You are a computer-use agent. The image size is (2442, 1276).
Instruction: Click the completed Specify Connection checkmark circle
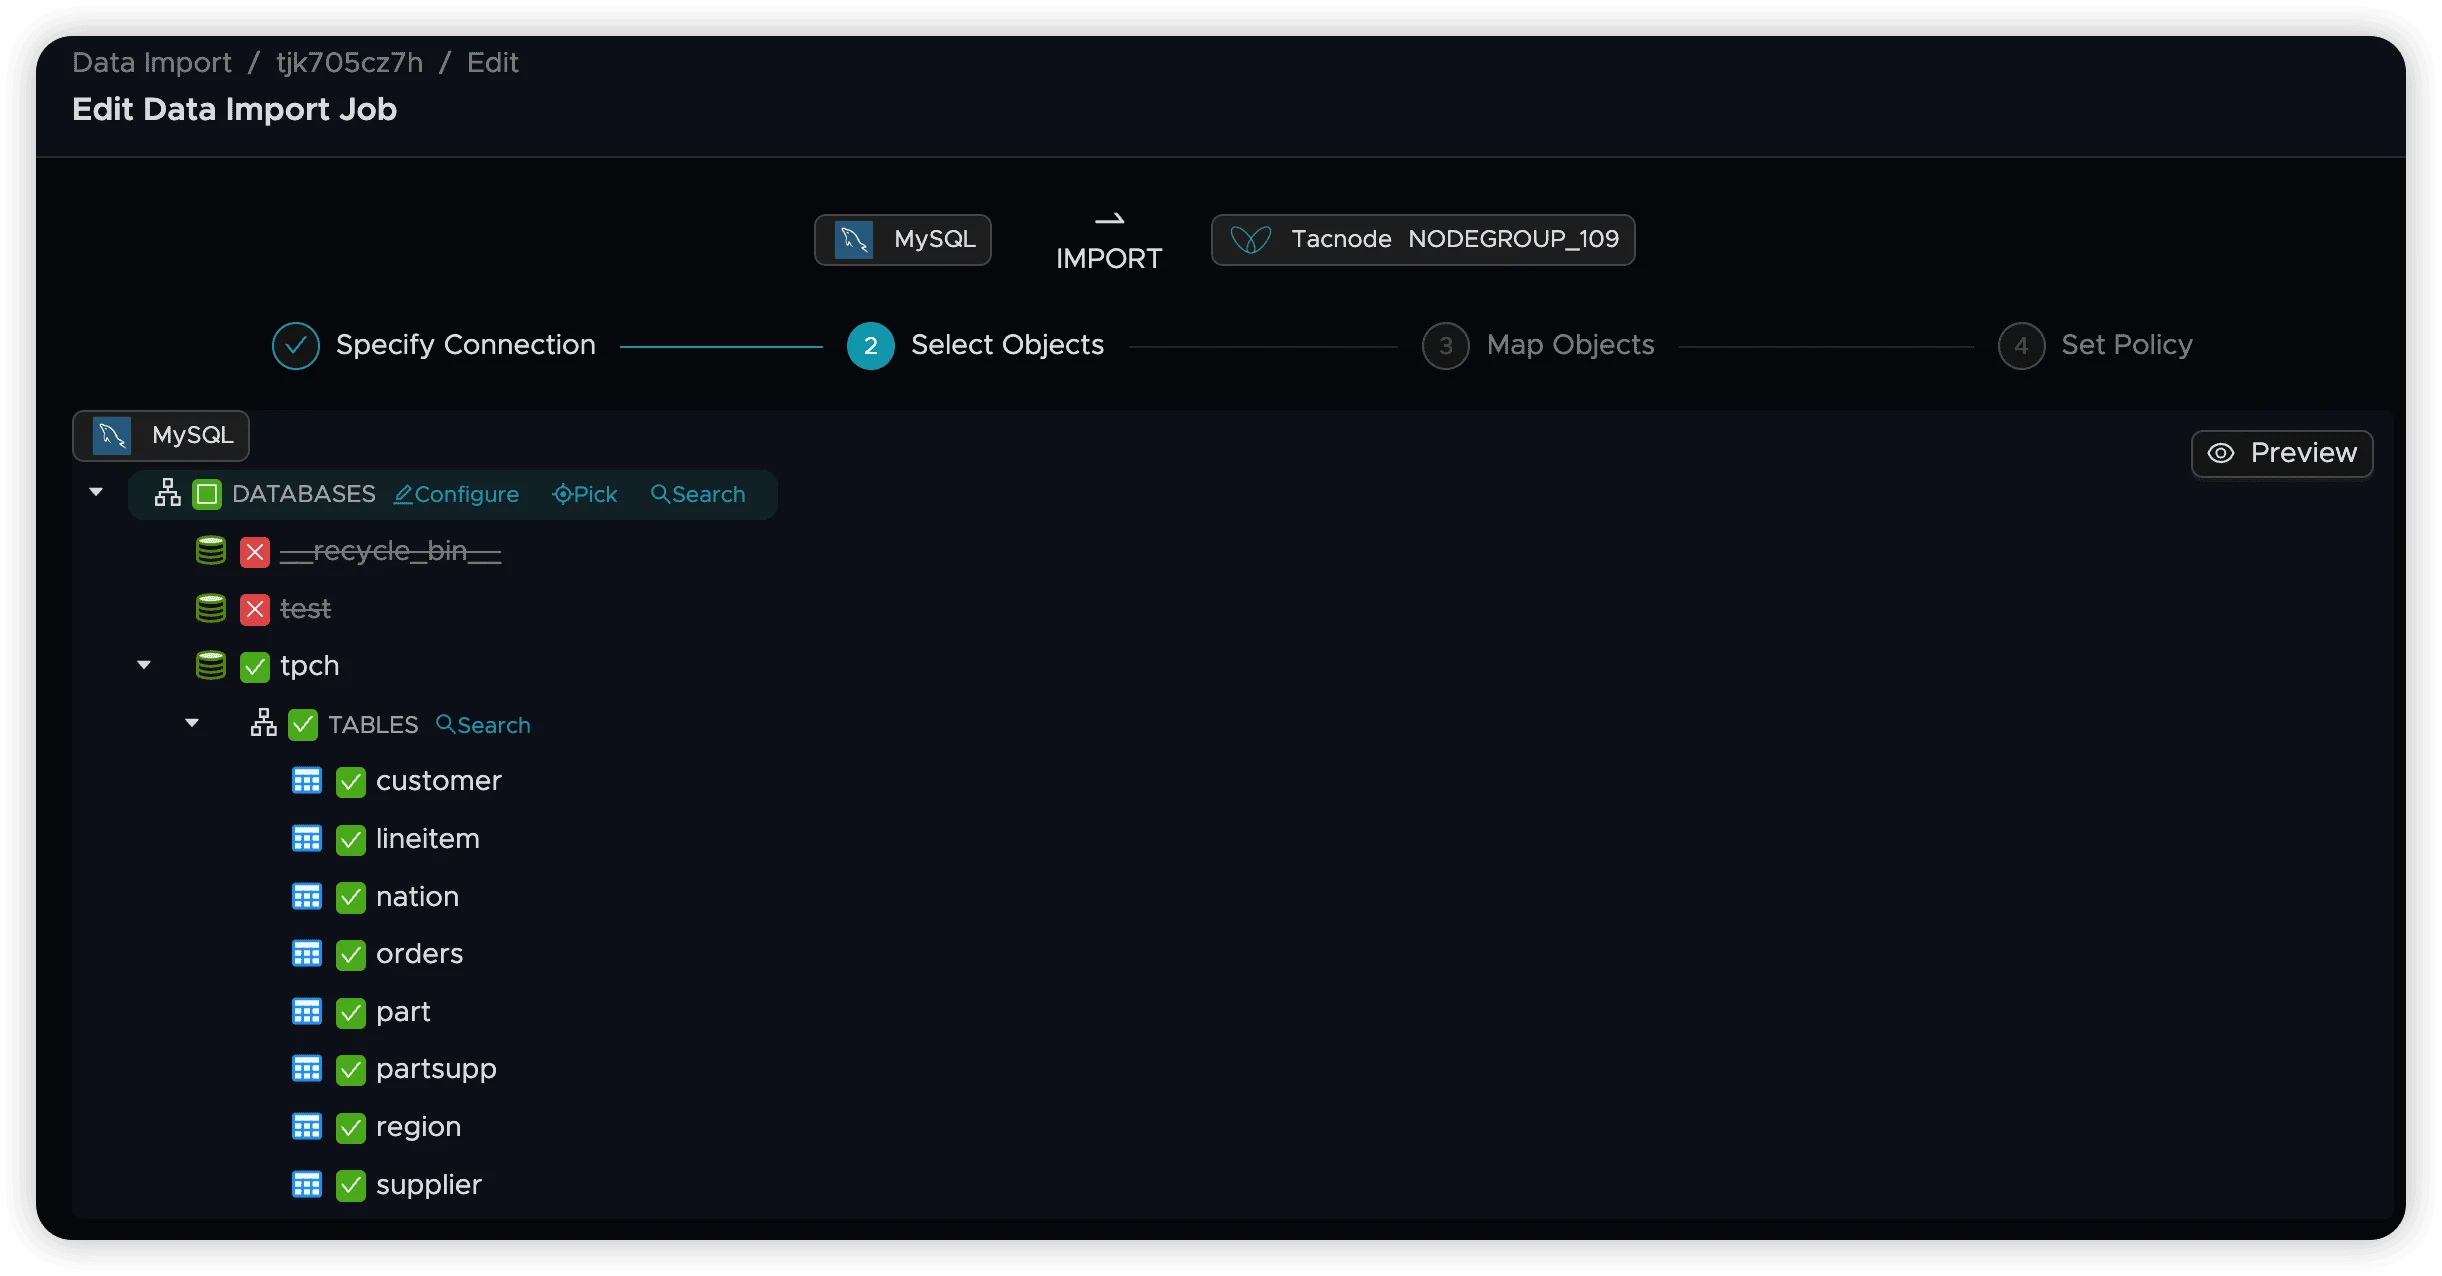click(x=296, y=346)
